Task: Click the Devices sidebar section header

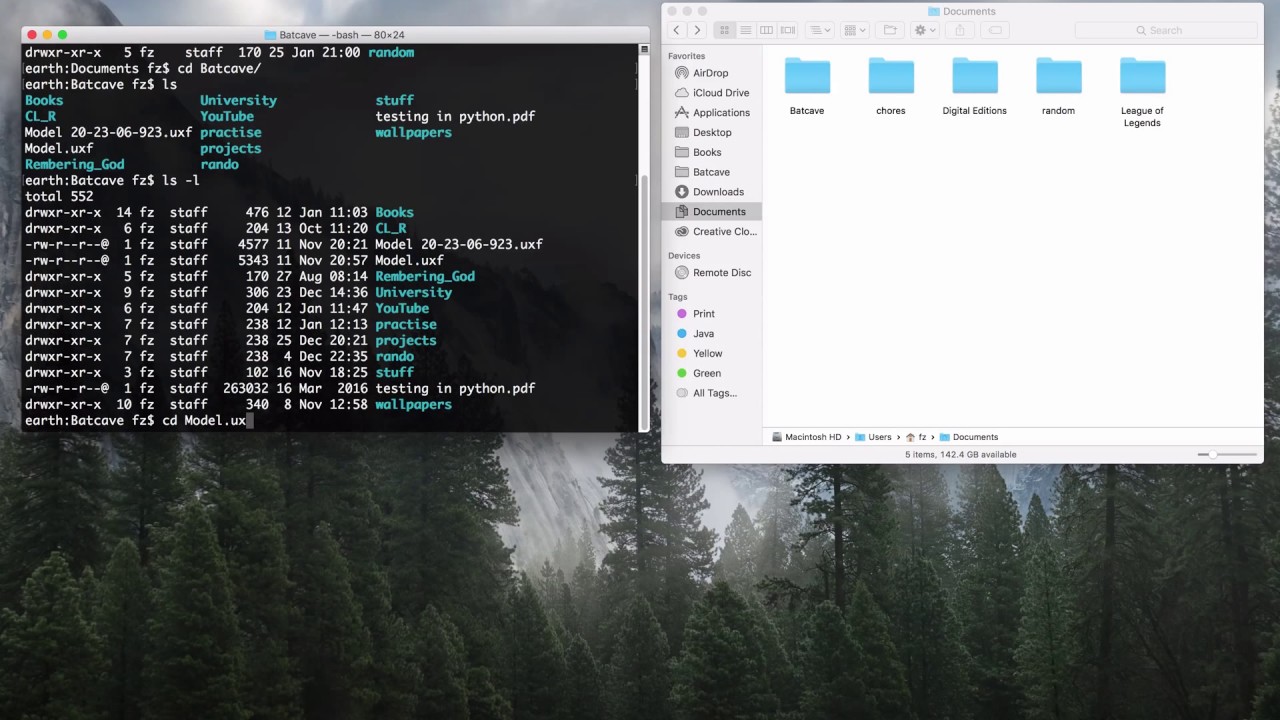Action: pos(684,255)
